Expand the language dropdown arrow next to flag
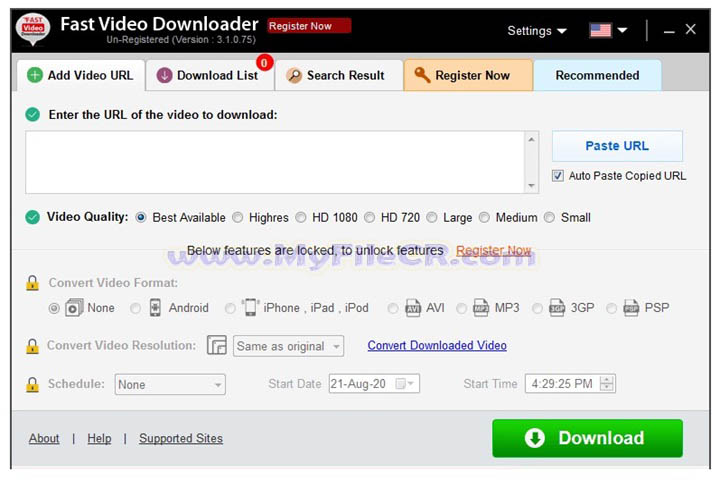 (622, 30)
